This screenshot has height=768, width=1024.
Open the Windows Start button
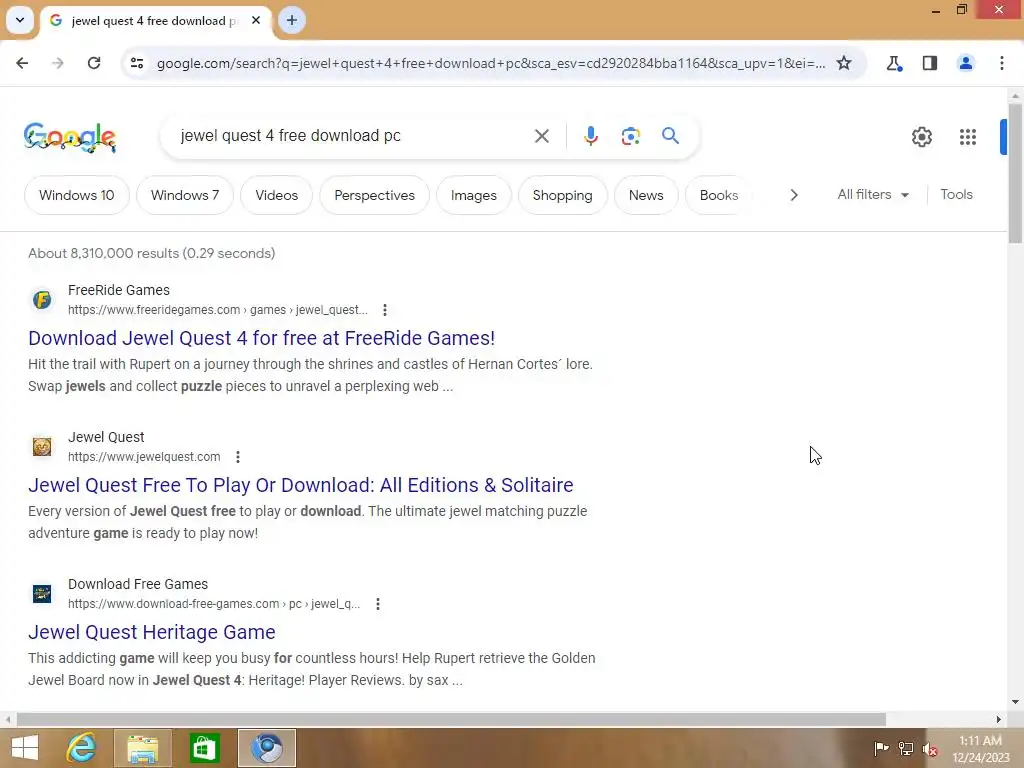coord(25,748)
